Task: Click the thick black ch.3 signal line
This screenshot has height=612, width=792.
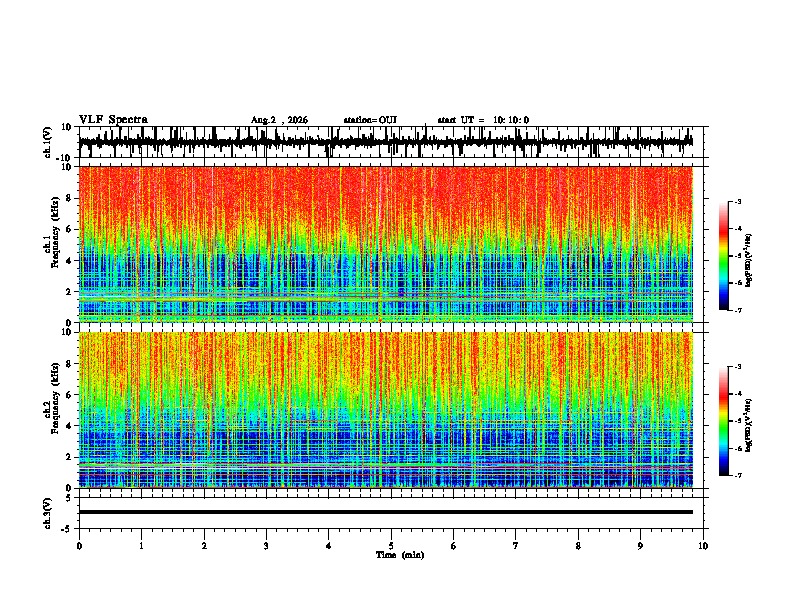Action: (386, 512)
